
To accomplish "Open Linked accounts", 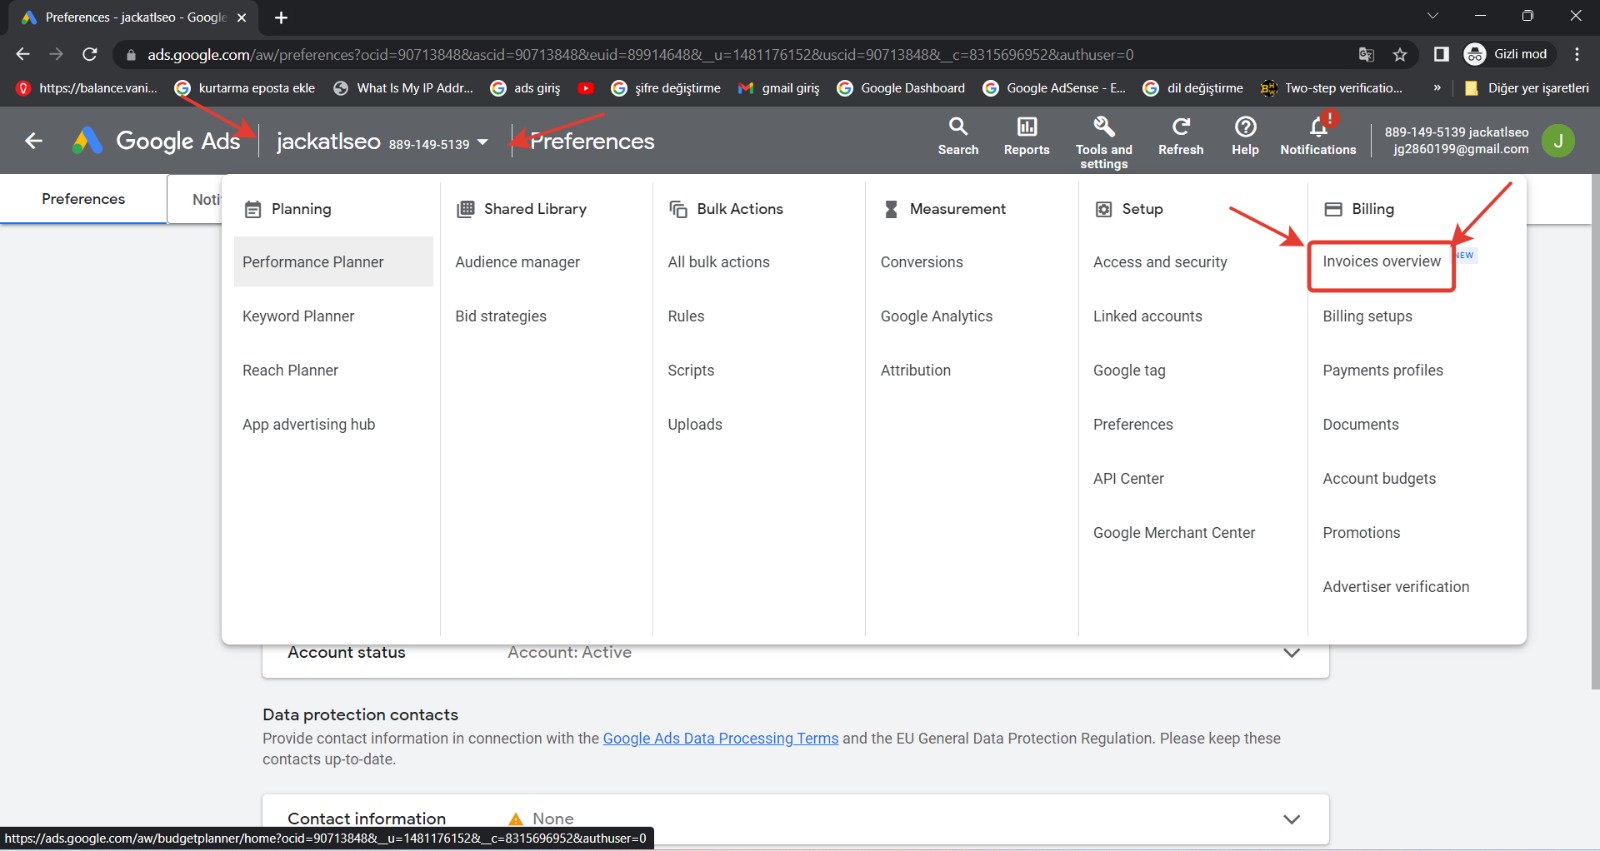I will 1148,316.
